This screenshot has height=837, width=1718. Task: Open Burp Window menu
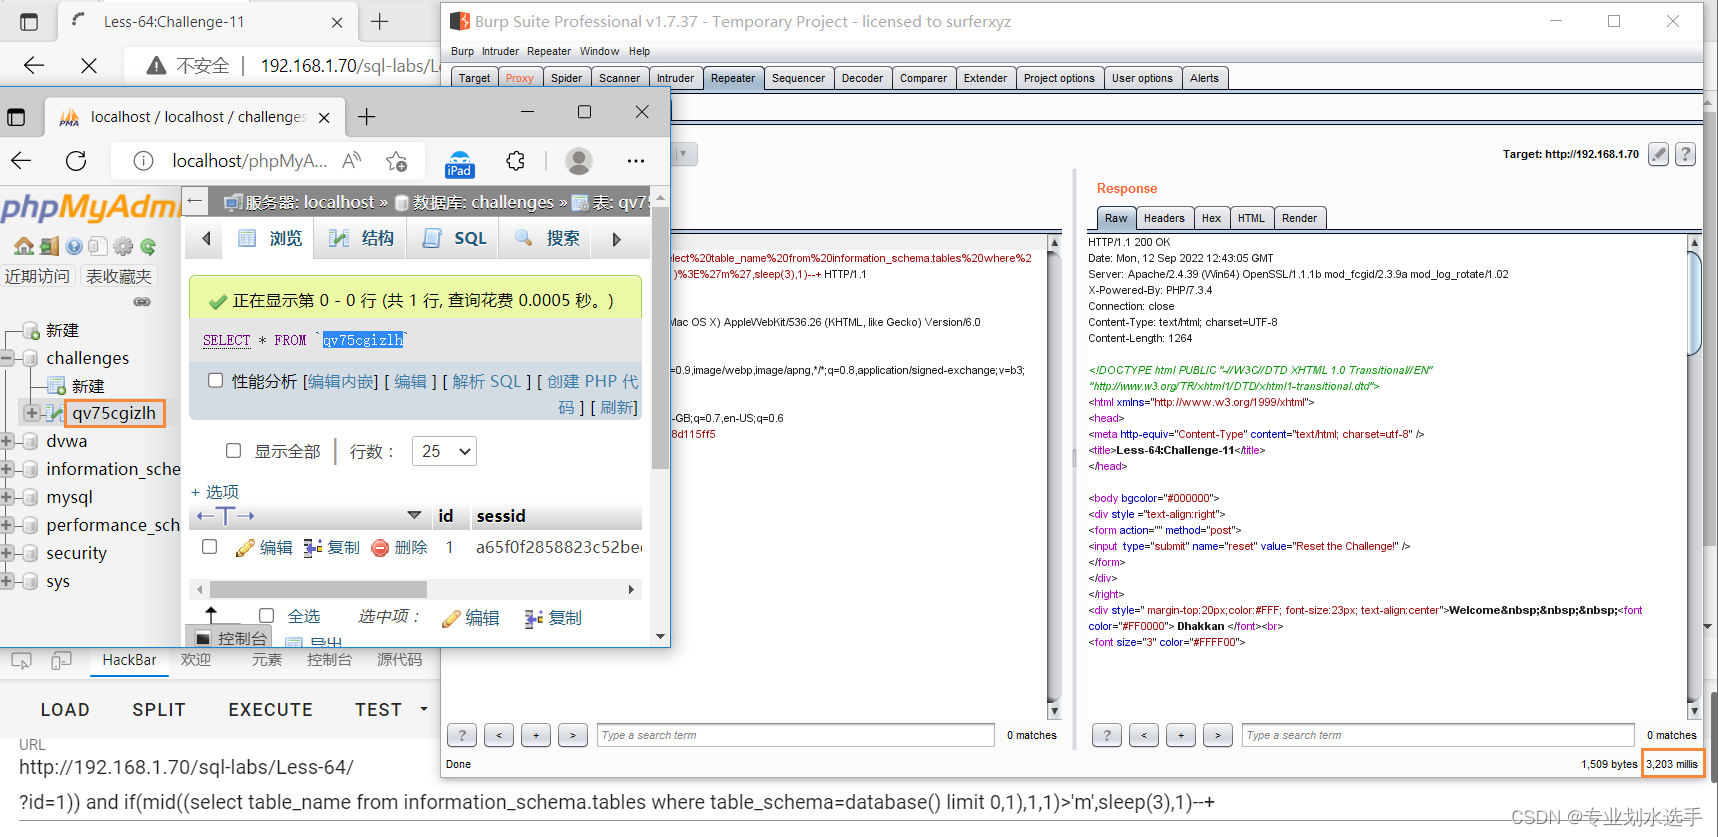click(x=599, y=51)
